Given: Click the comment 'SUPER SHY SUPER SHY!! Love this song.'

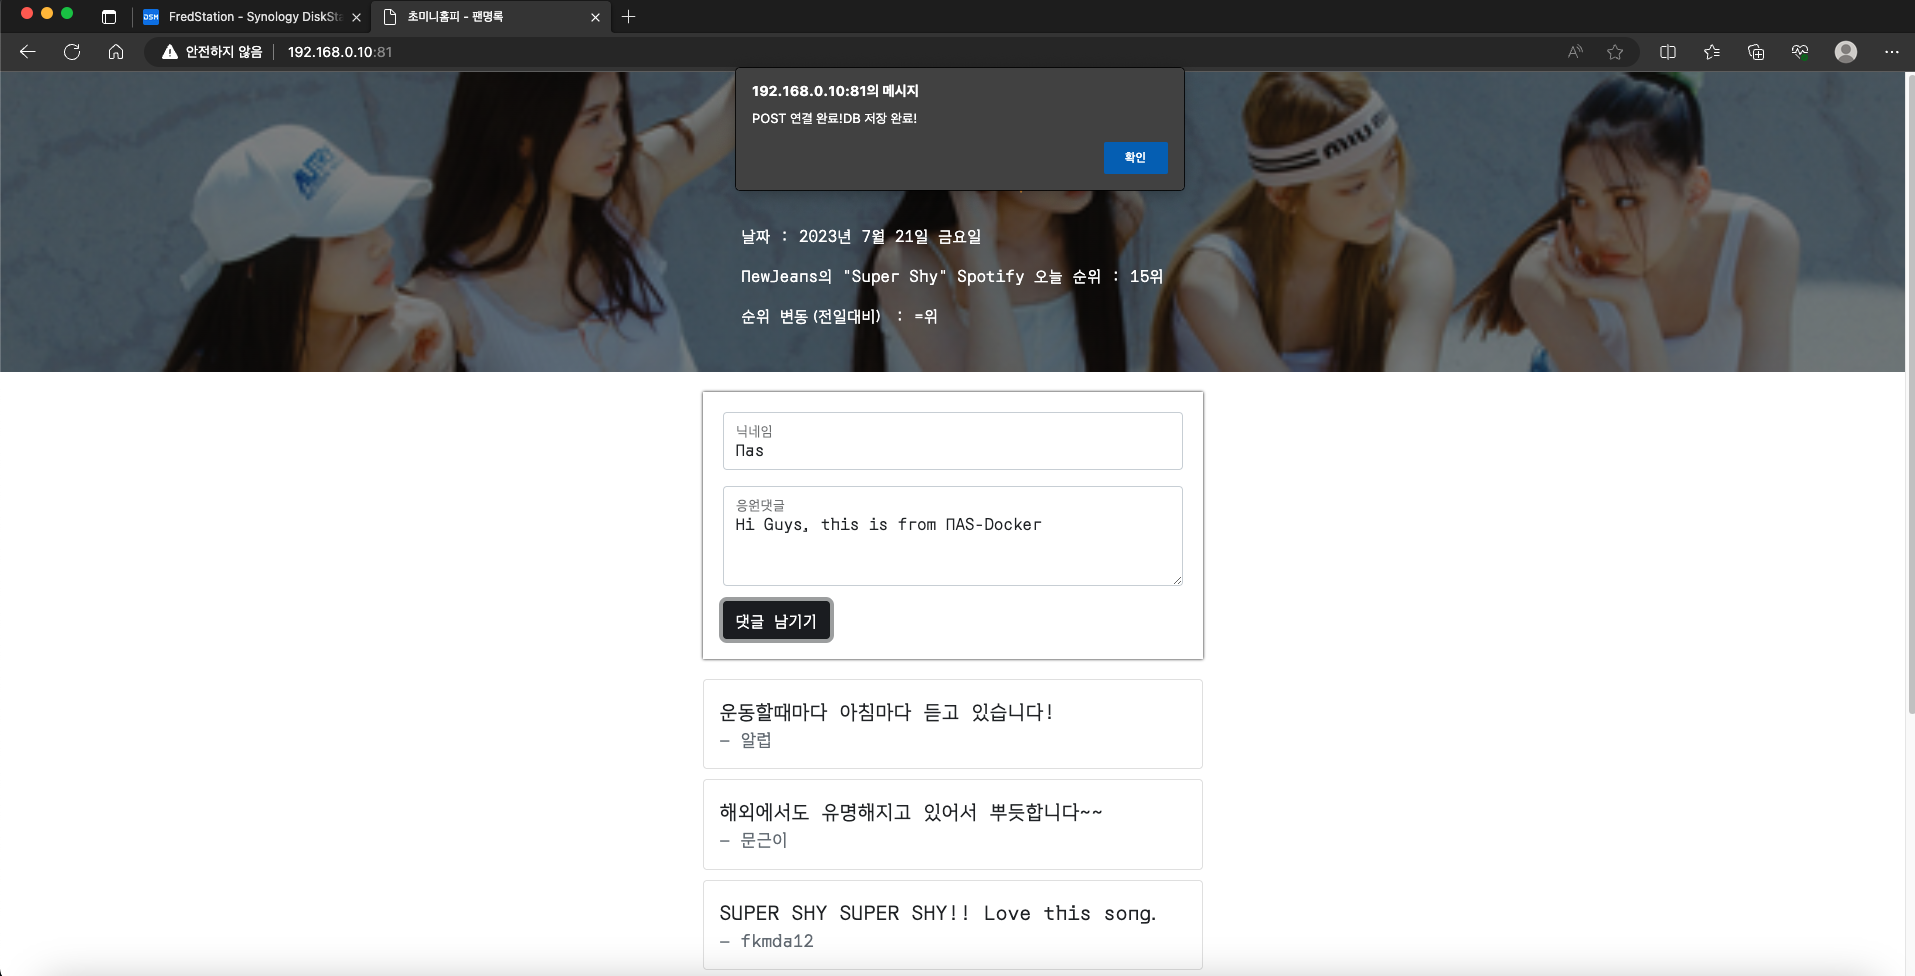Looking at the screenshot, I should coord(938,913).
